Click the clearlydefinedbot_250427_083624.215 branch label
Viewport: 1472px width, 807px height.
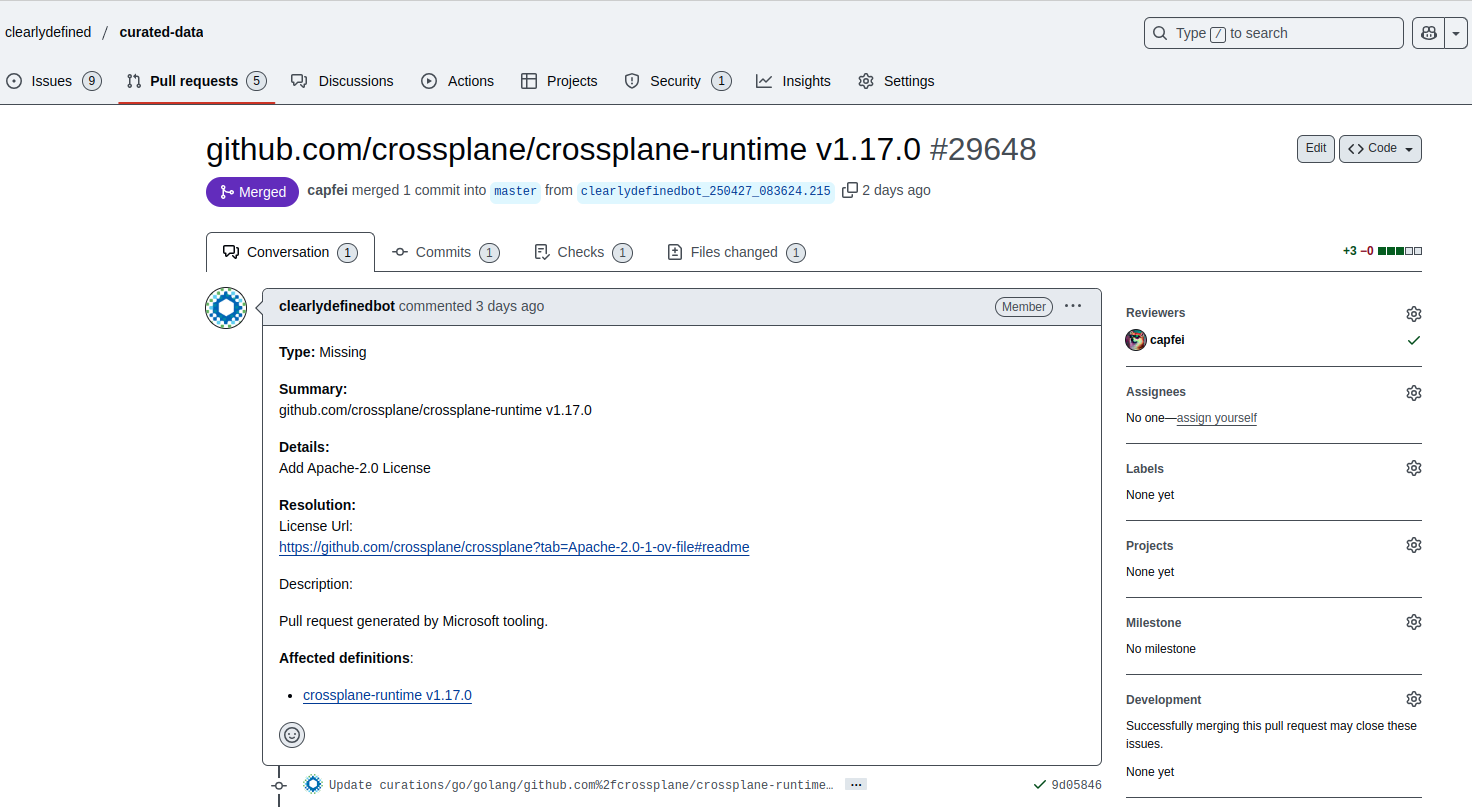coord(705,191)
